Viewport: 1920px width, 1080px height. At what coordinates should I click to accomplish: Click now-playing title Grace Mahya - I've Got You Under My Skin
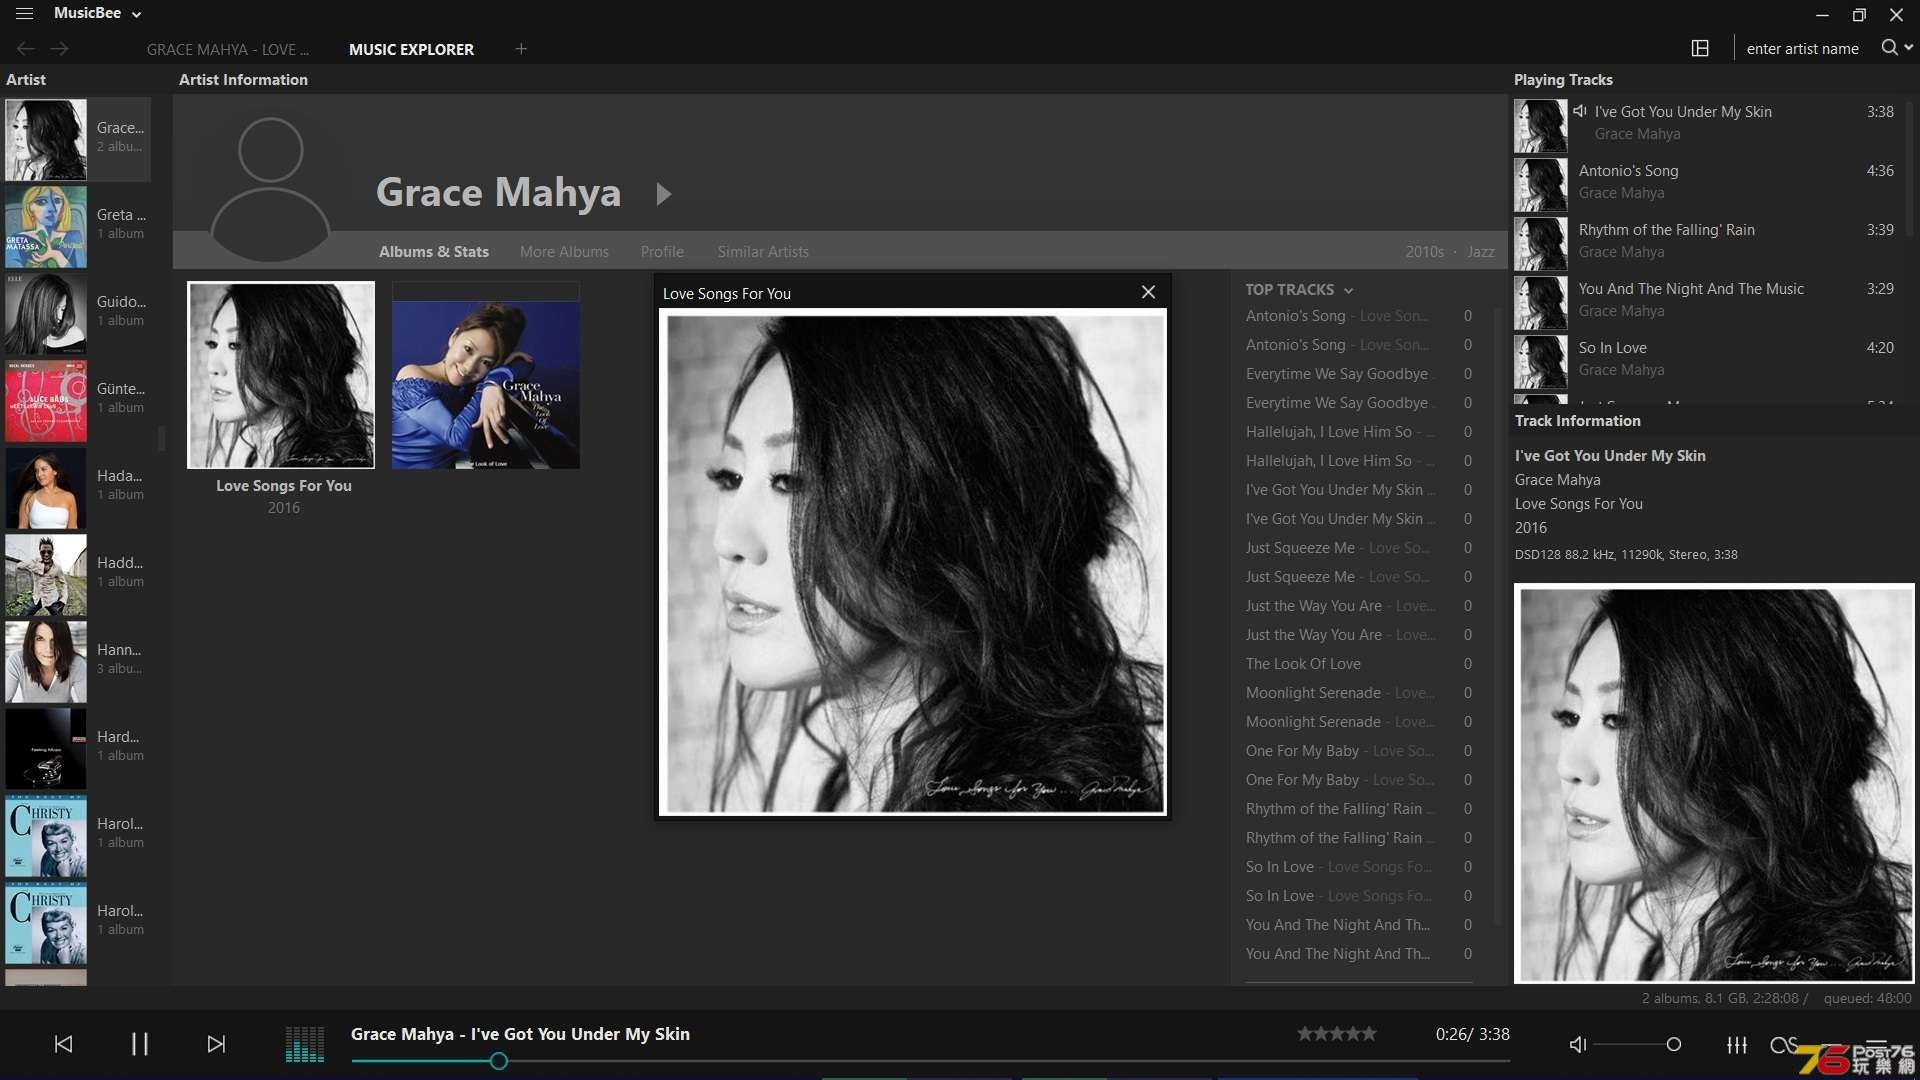pos(520,1034)
